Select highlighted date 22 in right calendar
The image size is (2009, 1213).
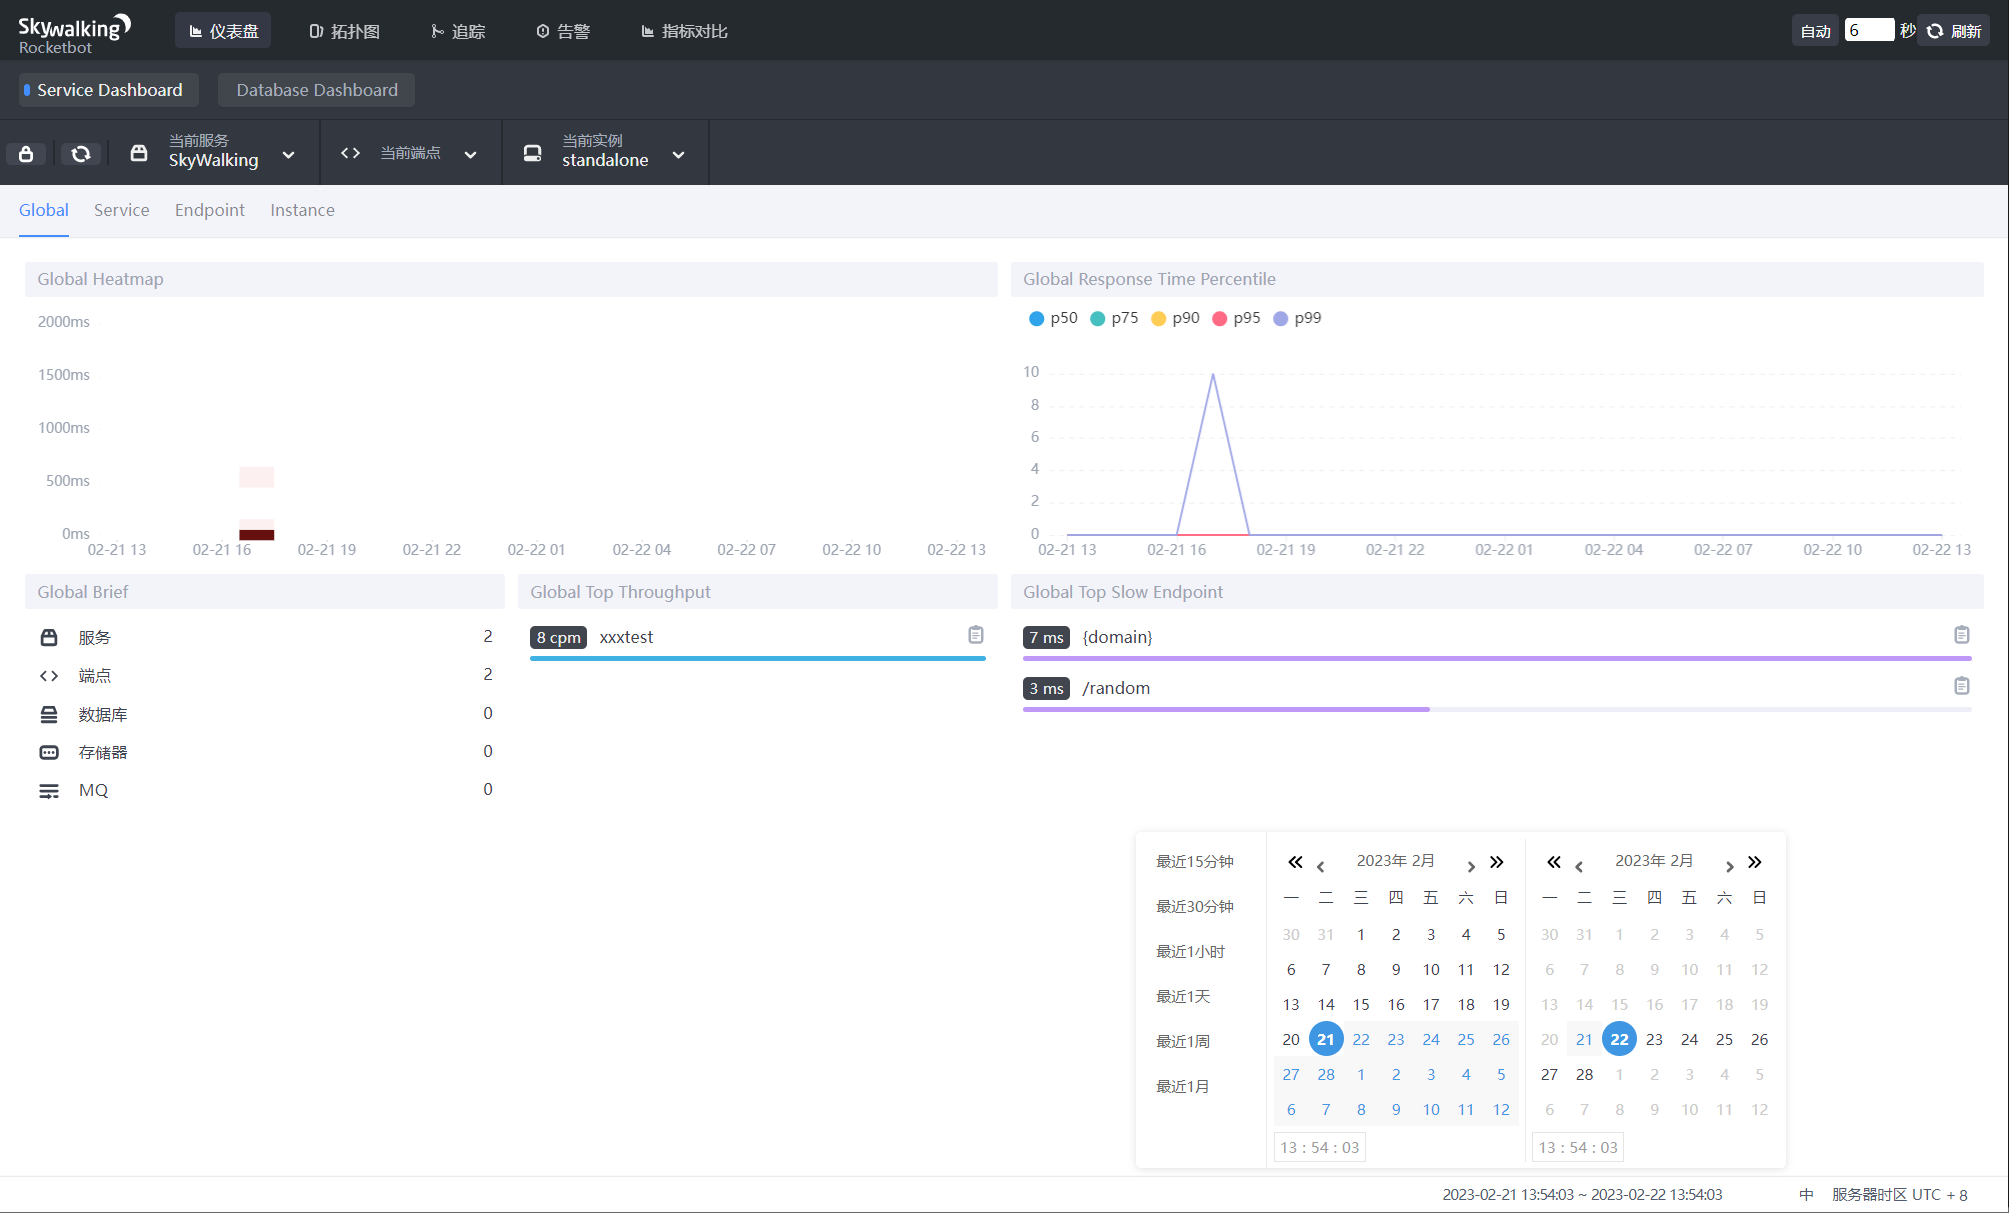click(1619, 1039)
